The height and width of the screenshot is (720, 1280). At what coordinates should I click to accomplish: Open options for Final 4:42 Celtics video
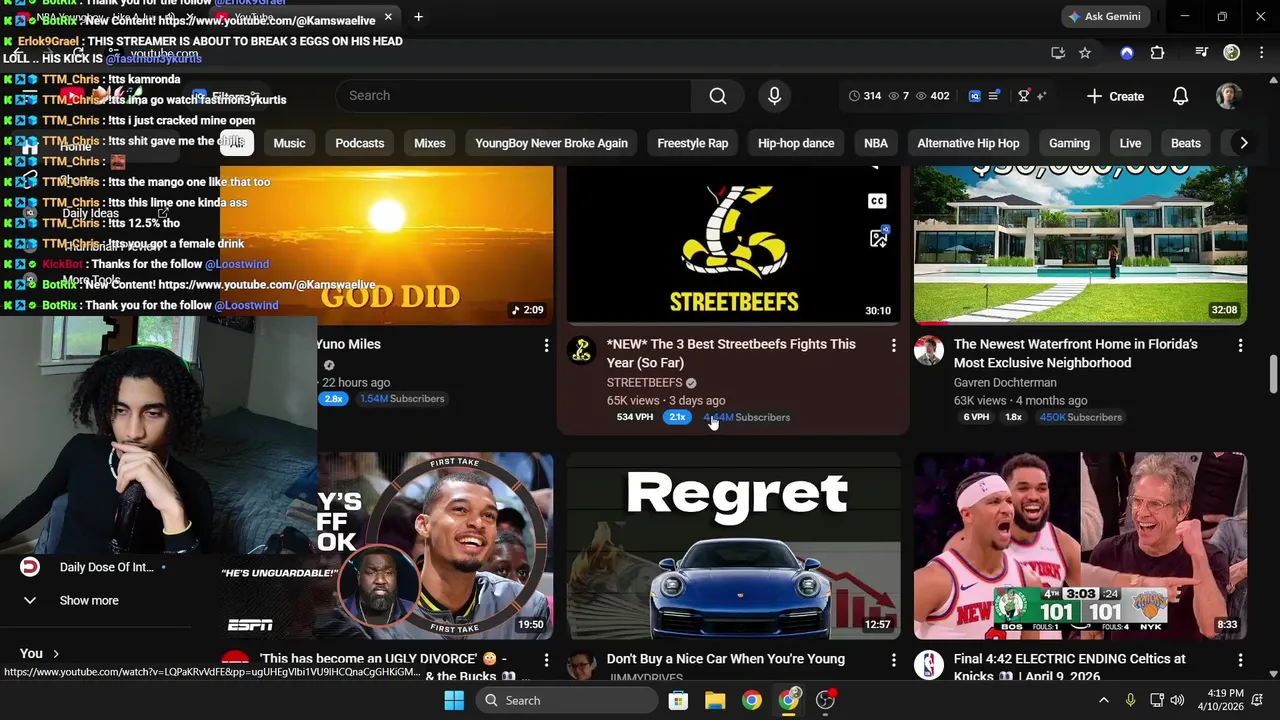click(1240, 660)
